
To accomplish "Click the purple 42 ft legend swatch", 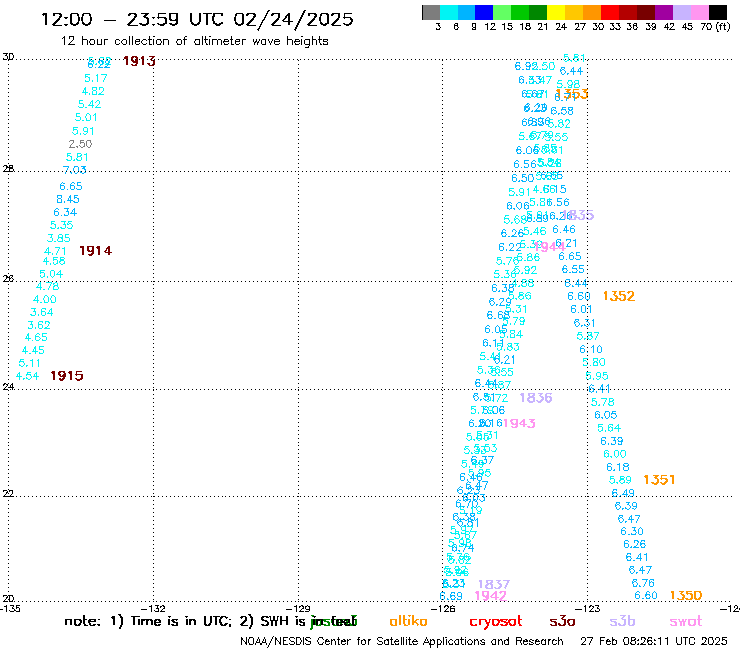I will click(x=664, y=12).
